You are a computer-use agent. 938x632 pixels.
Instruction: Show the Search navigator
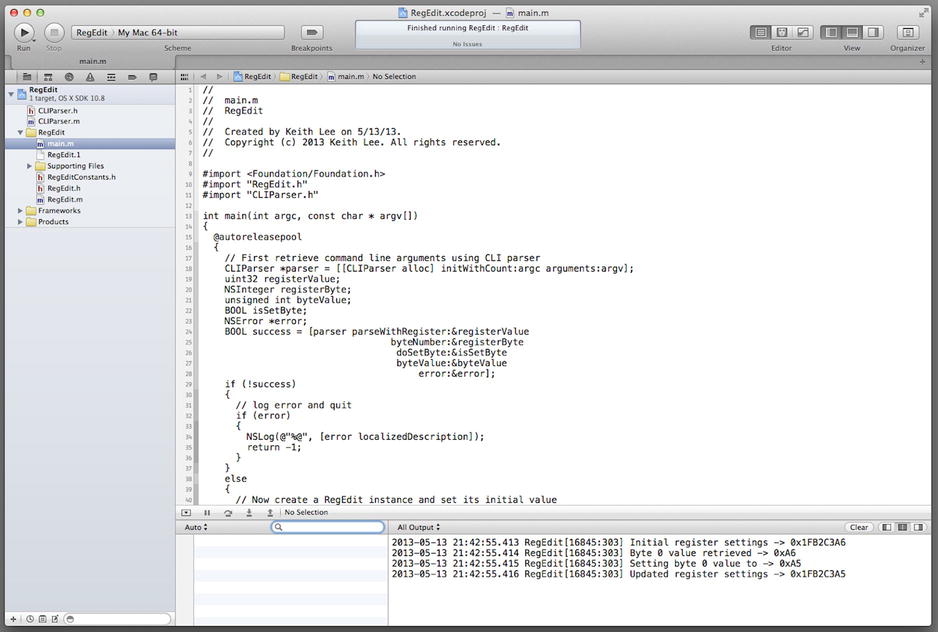[x=69, y=77]
